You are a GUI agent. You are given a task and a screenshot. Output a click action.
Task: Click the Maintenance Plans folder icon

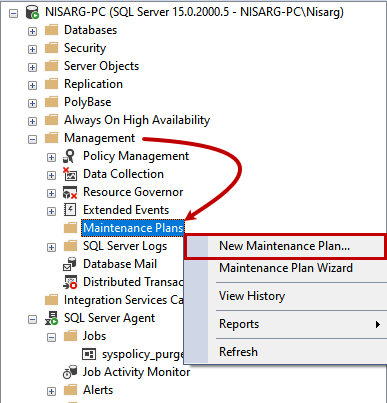pos(70,228)
